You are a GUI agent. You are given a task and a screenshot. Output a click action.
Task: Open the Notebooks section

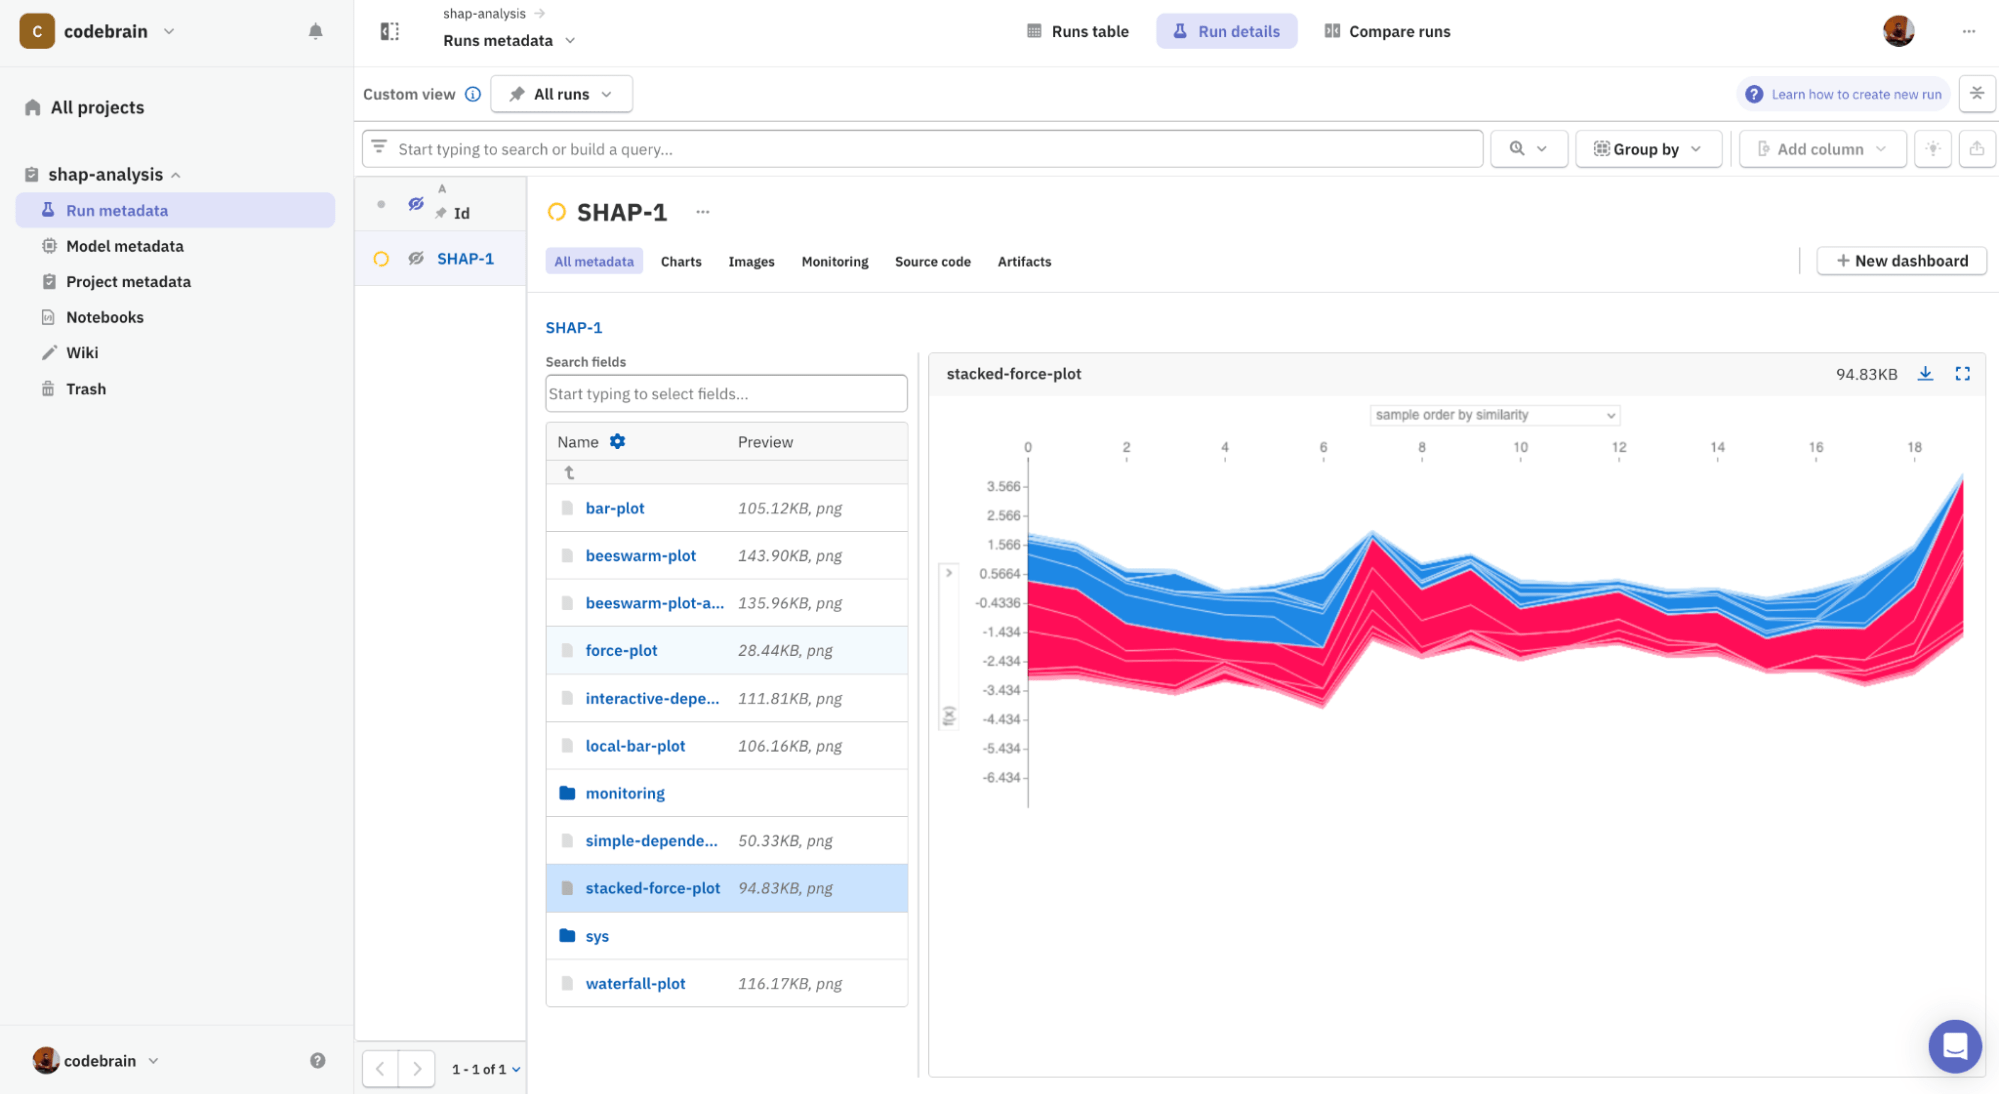(103, 317)
